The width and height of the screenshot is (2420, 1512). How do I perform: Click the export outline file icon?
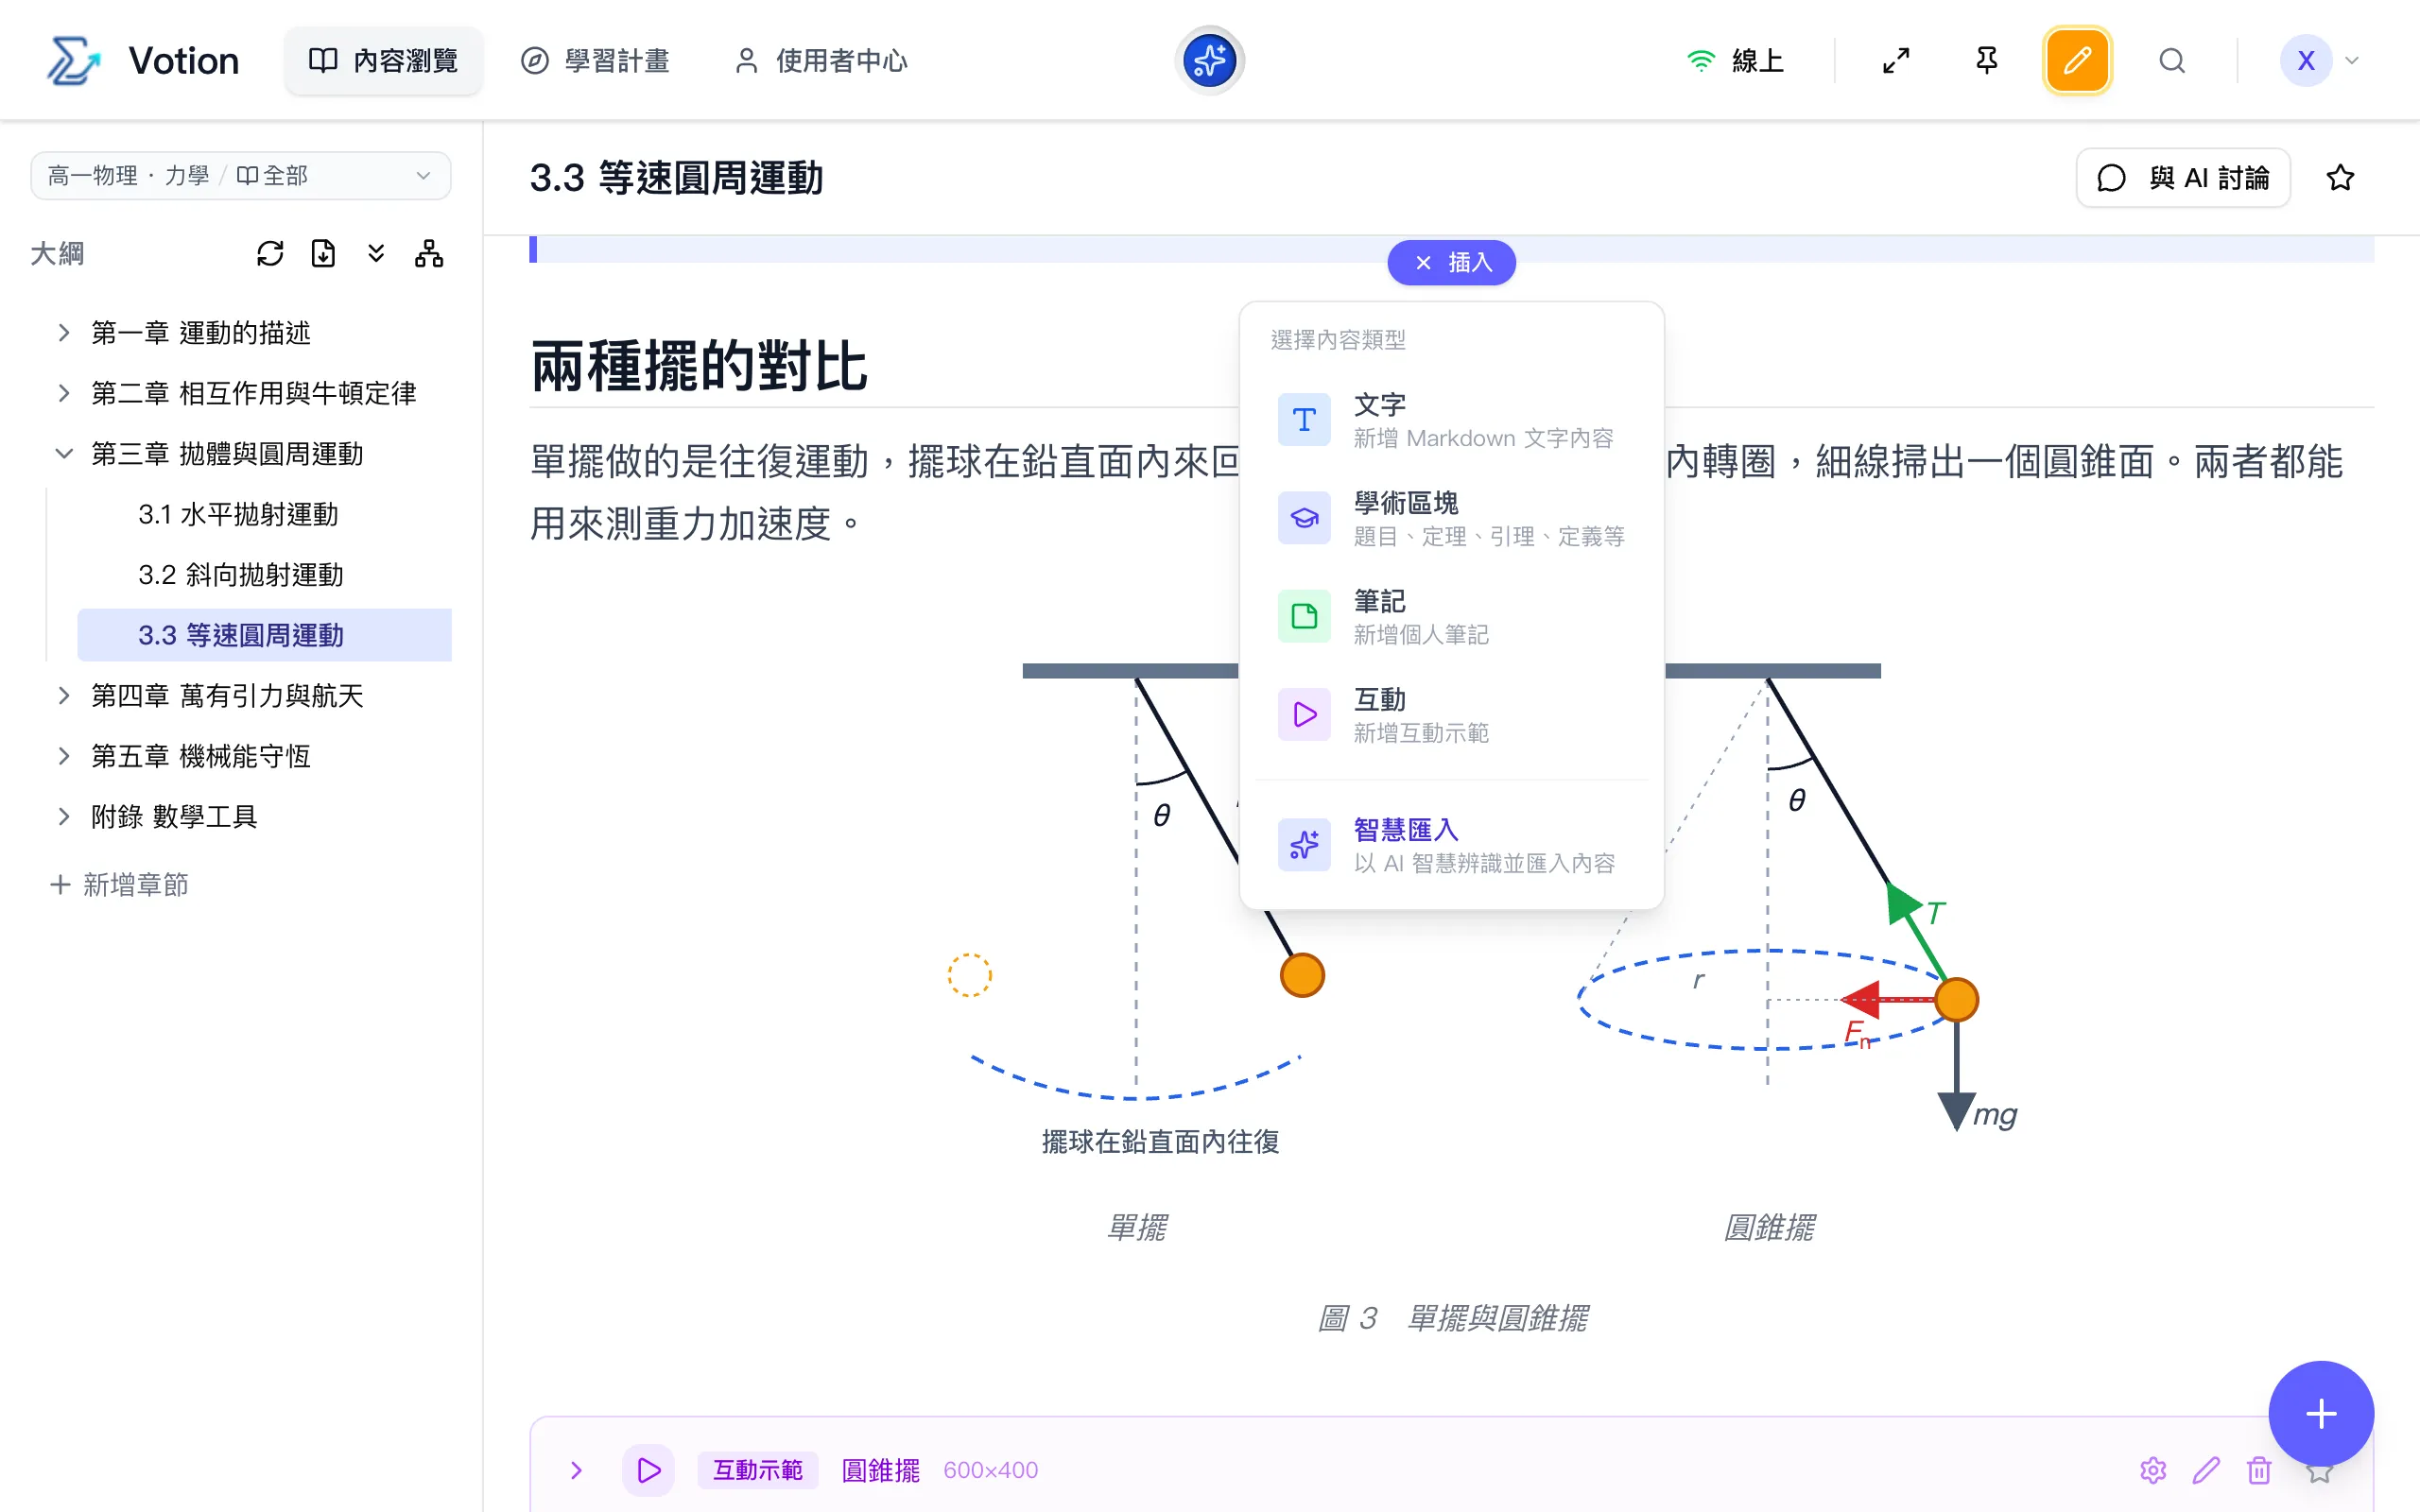point(323,254)
